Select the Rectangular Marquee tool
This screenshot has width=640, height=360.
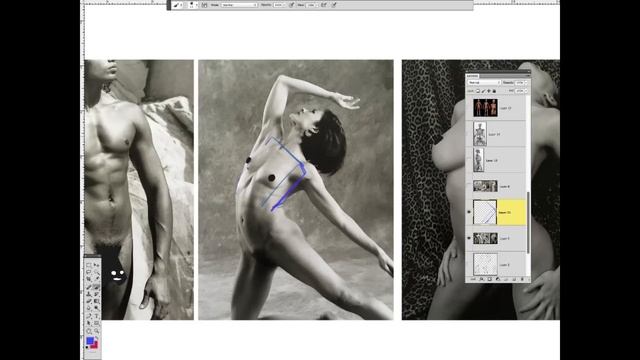coord(89,265)
